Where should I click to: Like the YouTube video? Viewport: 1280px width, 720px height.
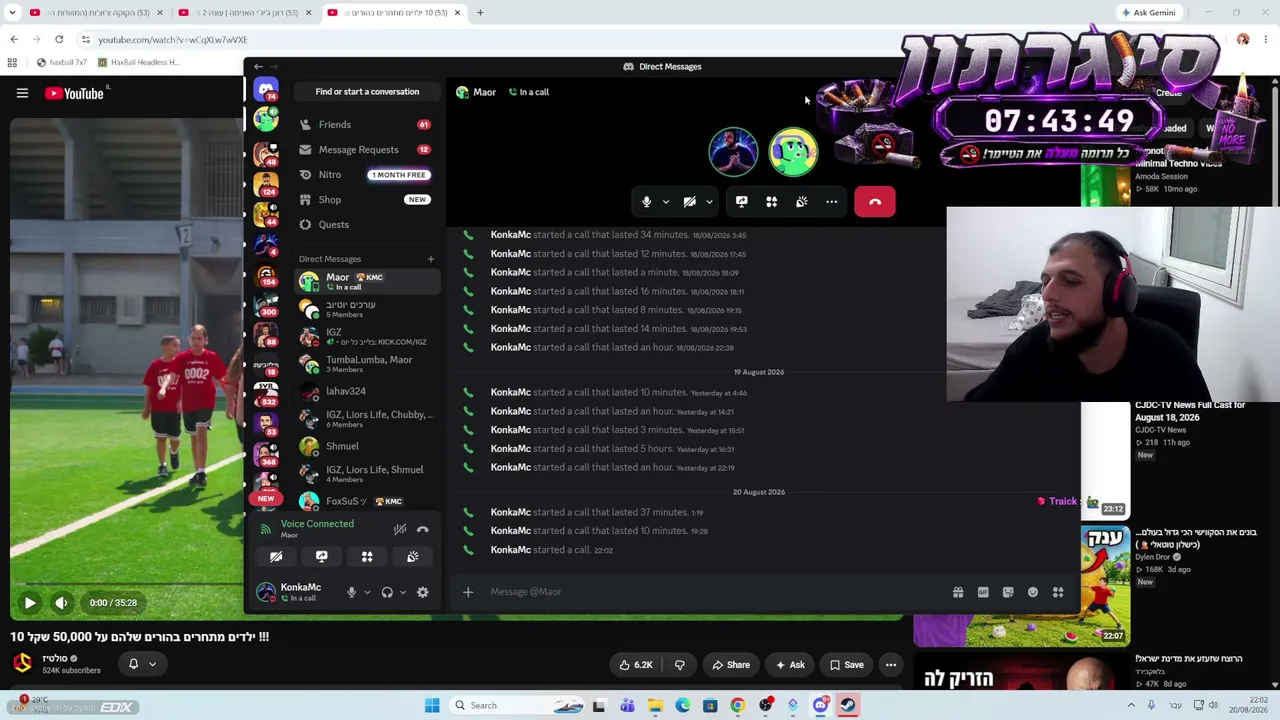point(636,665)
